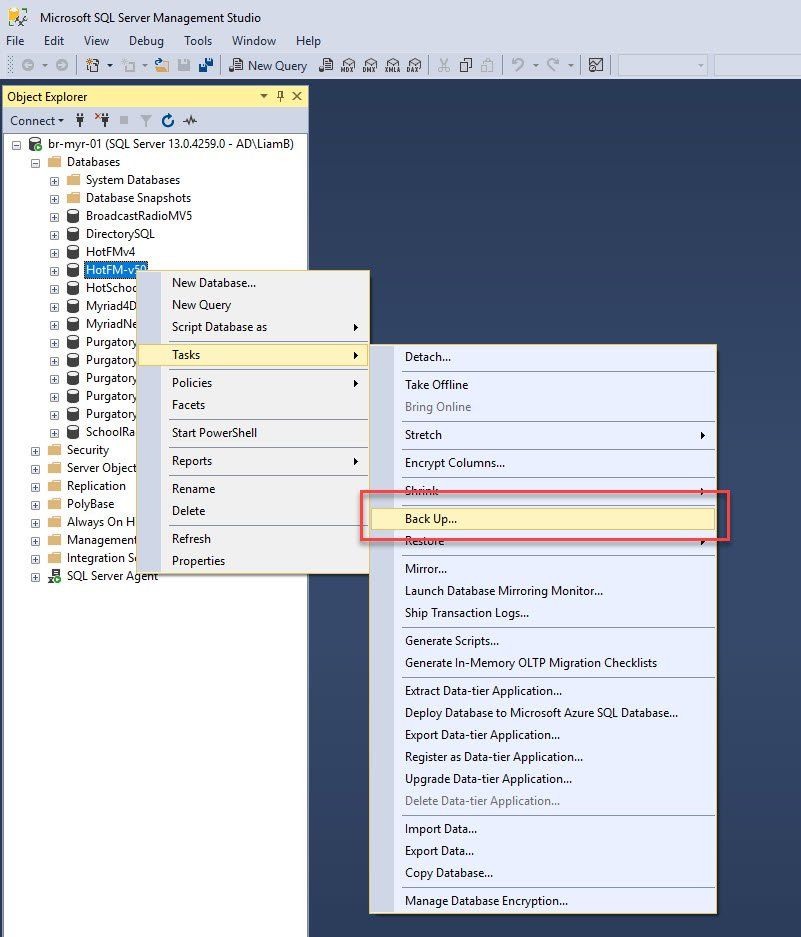Choose Properties in context menu
Screen dimensions: 801x937
253,561
